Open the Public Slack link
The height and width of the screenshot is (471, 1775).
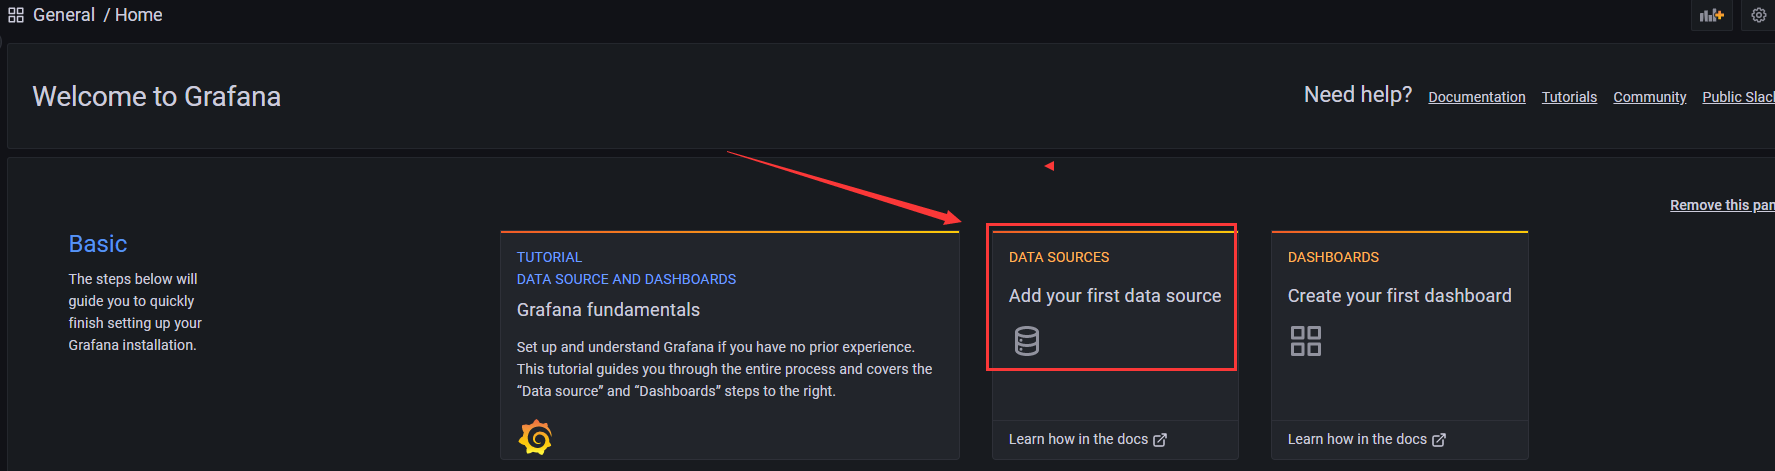[1738, 97]
